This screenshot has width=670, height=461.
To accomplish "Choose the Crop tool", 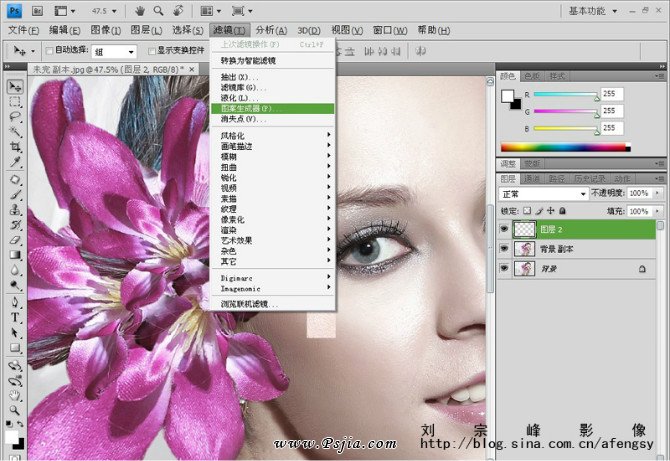I will (x=15, y=146).
